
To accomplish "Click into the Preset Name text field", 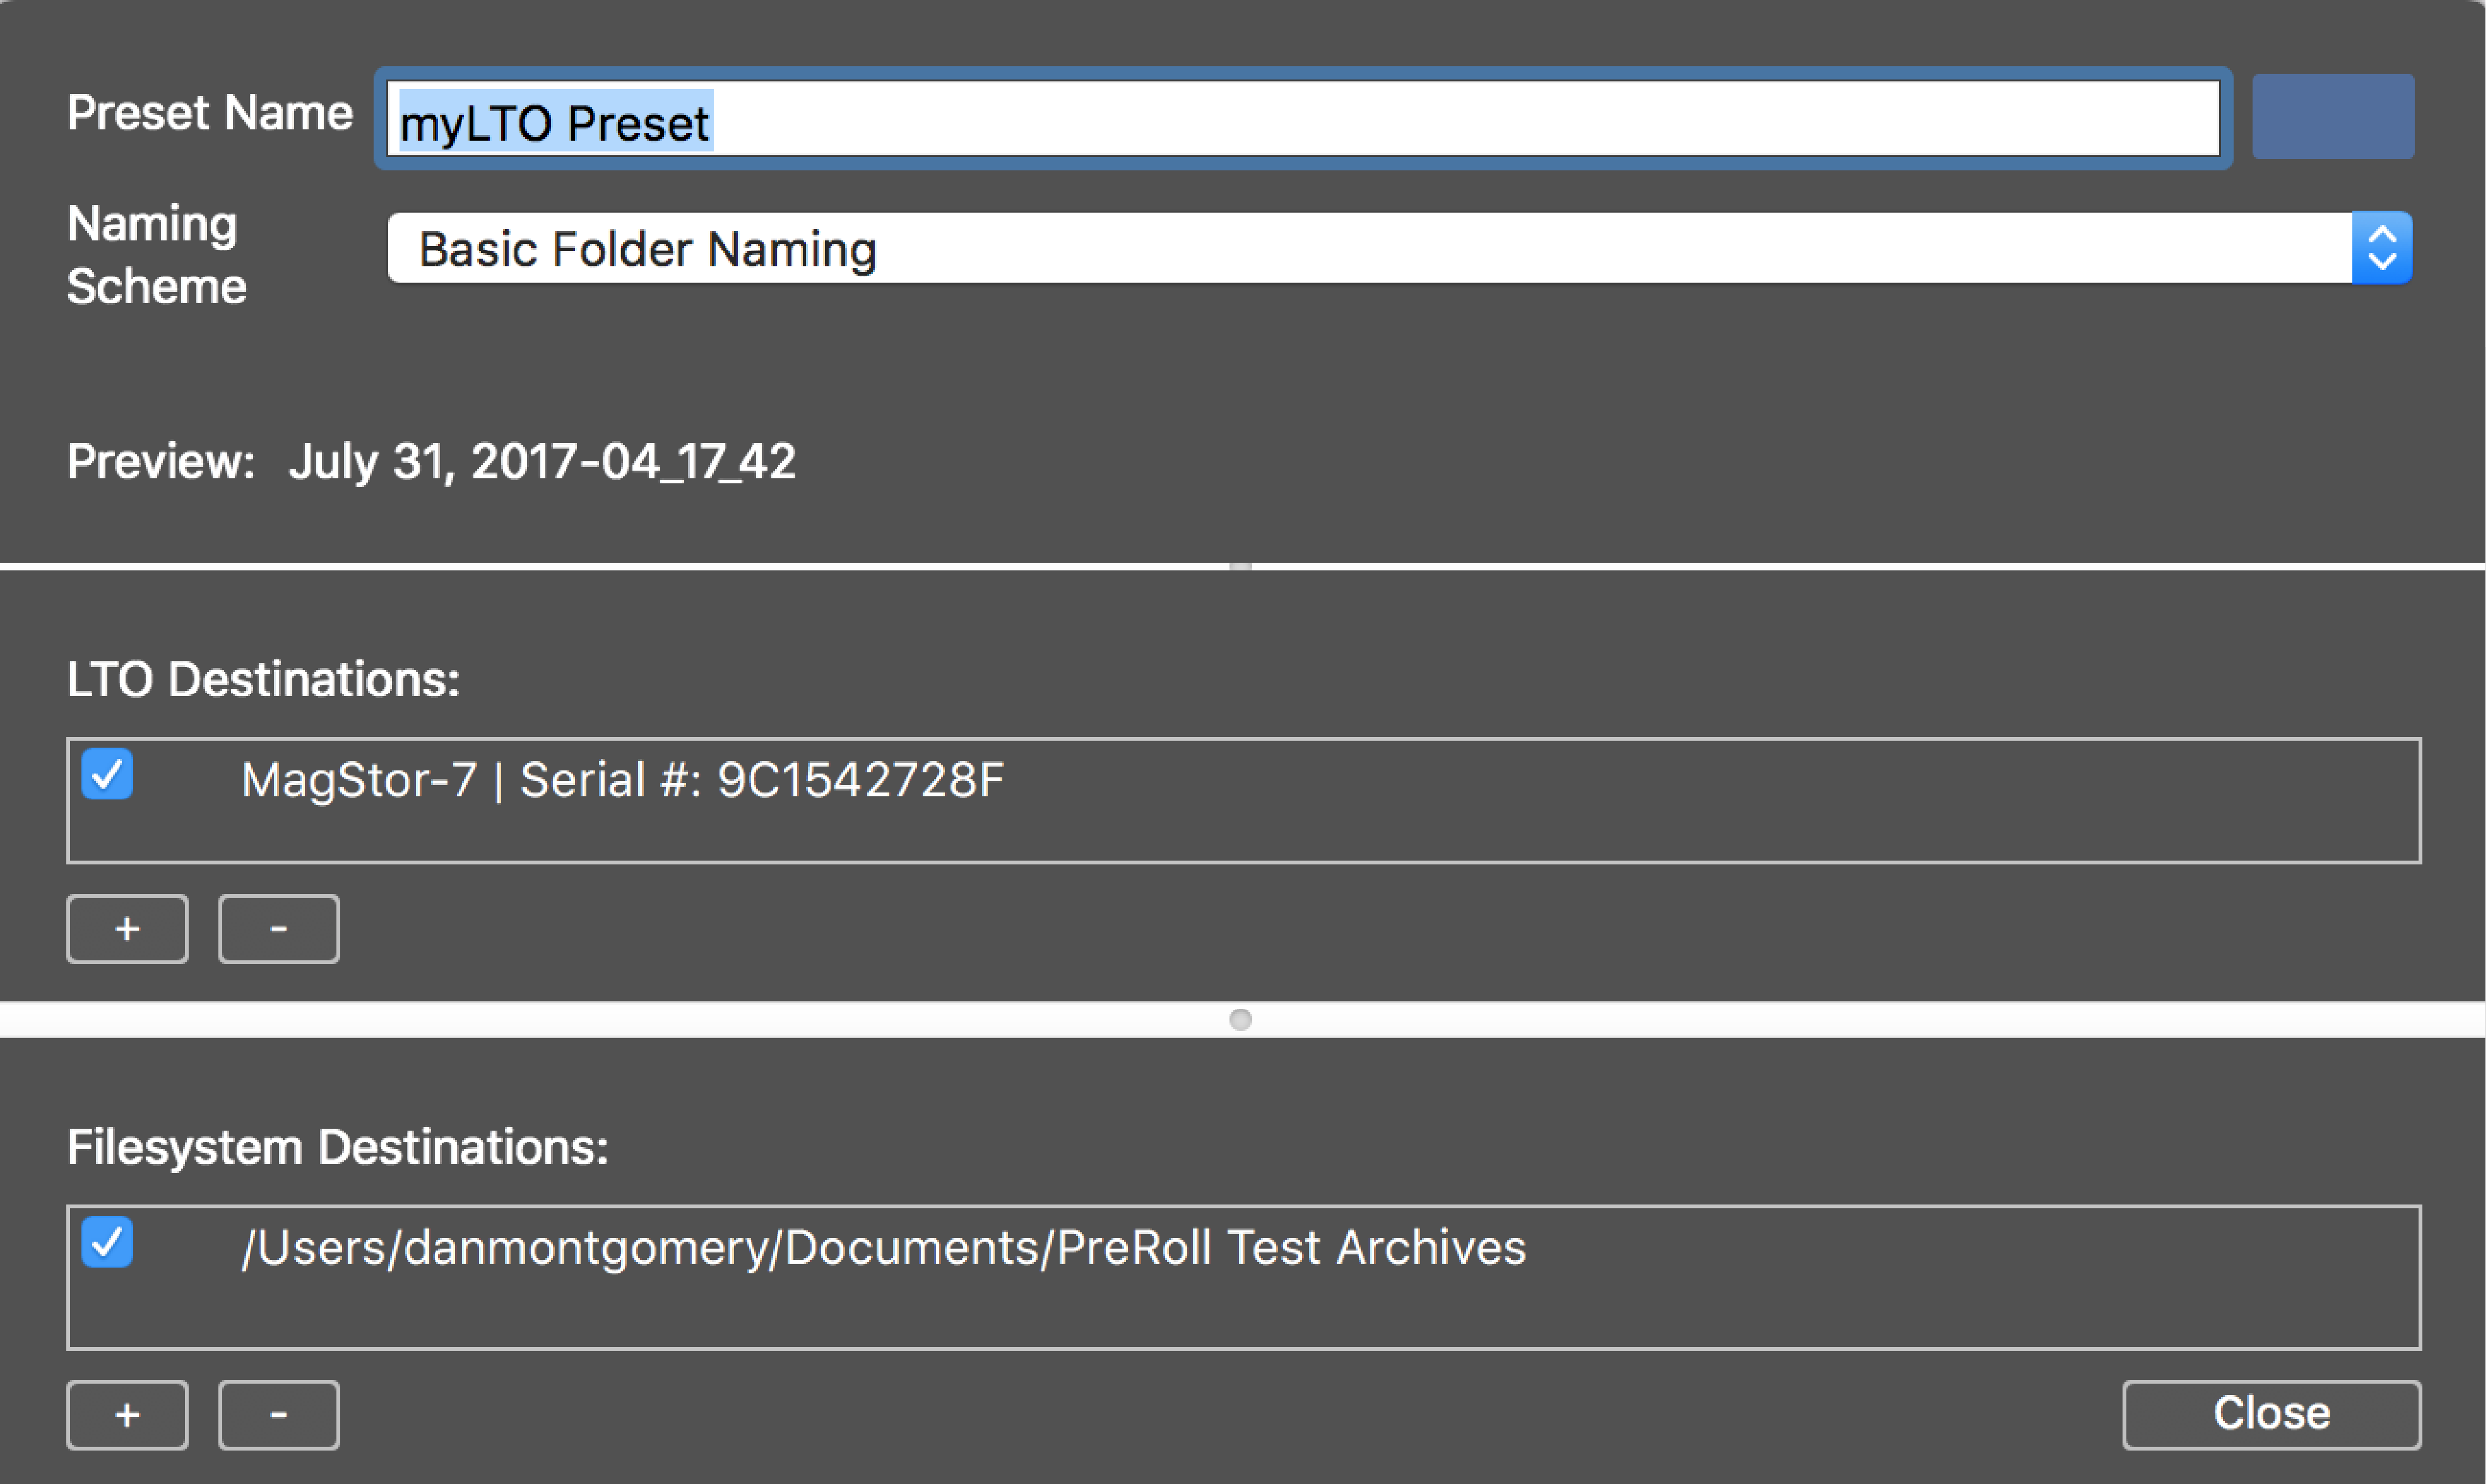I will (1303, 119).
